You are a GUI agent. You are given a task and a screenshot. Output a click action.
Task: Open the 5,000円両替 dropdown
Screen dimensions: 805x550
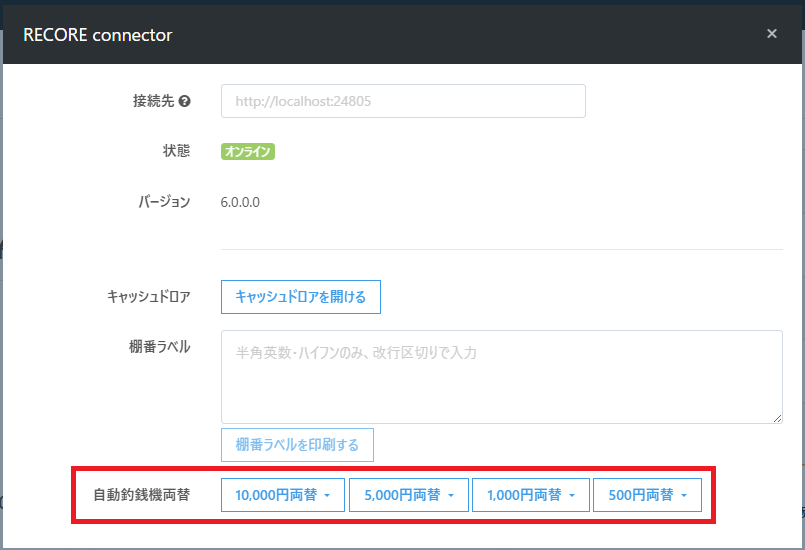[409, 495]
